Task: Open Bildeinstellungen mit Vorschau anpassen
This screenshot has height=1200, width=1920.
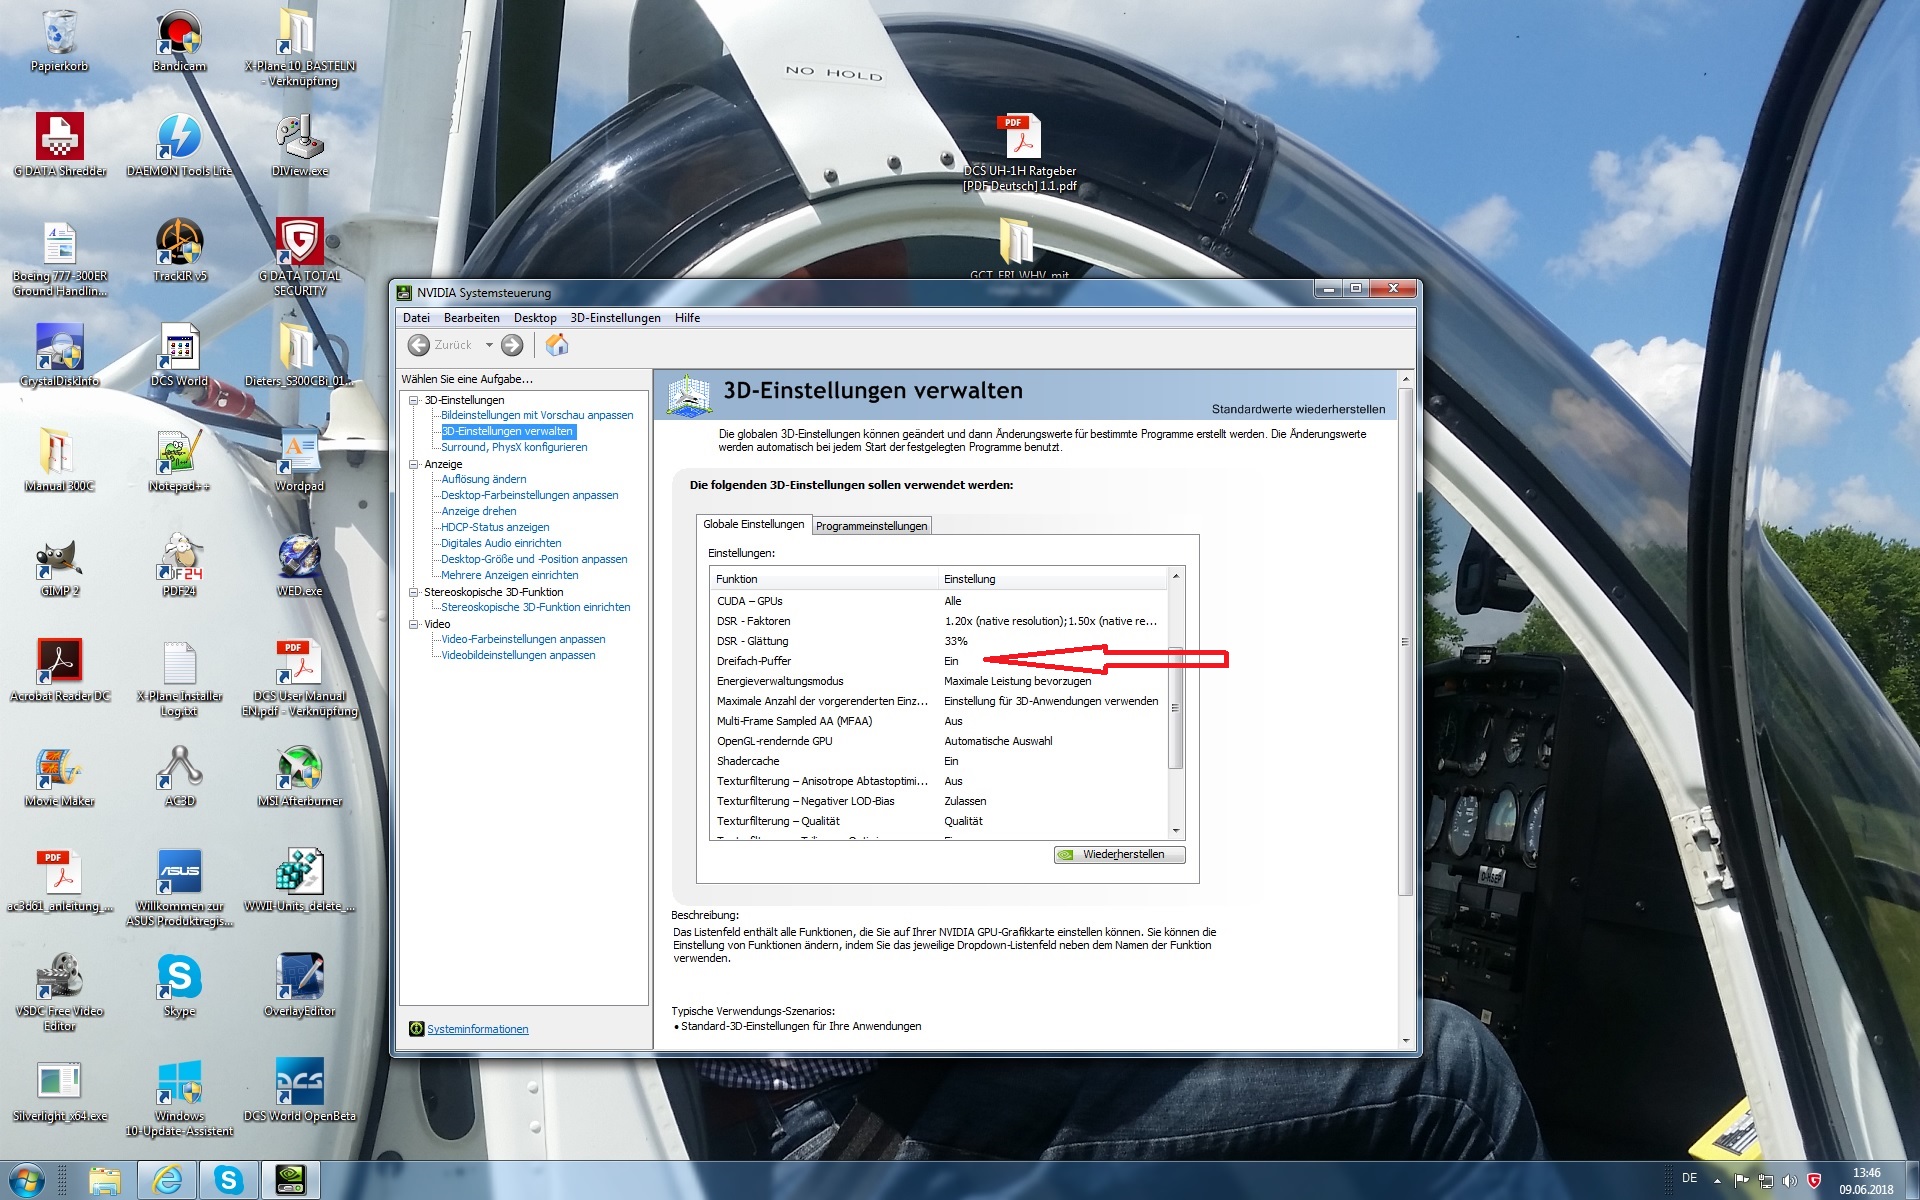Action: 537,415
